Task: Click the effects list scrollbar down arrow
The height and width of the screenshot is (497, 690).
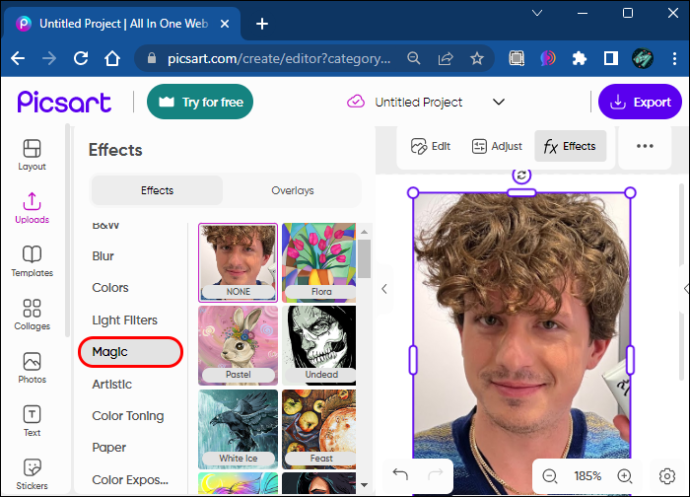Action: pos(364,485)
